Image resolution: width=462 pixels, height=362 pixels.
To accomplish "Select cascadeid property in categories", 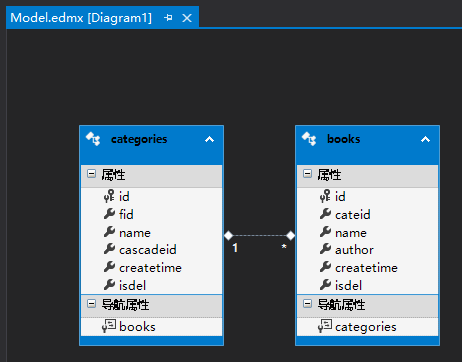I will (x=152, y=250).
